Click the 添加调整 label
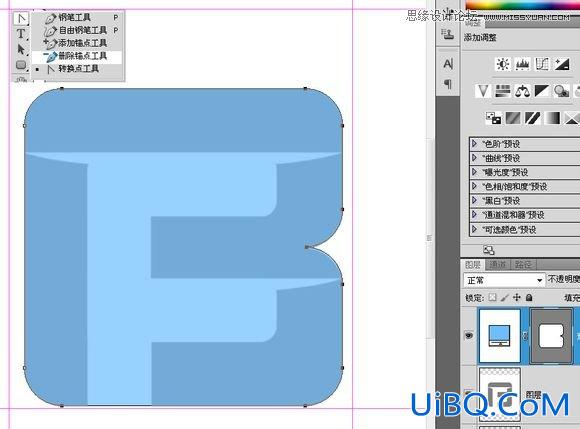Image resolution: width=580 pixels, height=429 pixels. tap(480, 38)
